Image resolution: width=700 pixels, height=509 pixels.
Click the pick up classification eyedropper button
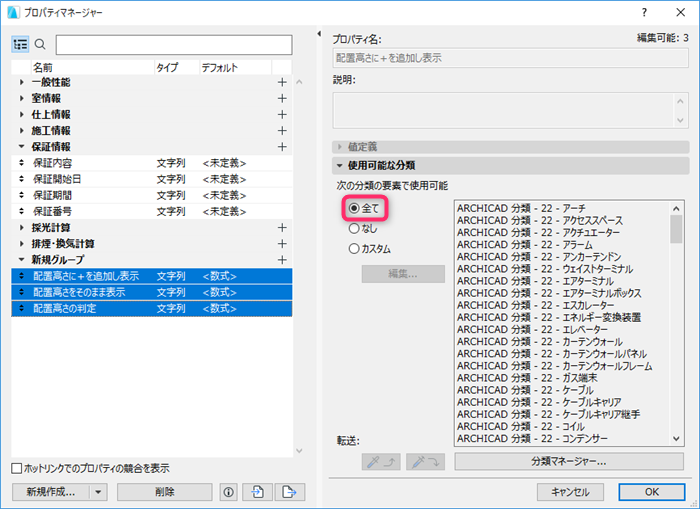click(x=381, y=462)
